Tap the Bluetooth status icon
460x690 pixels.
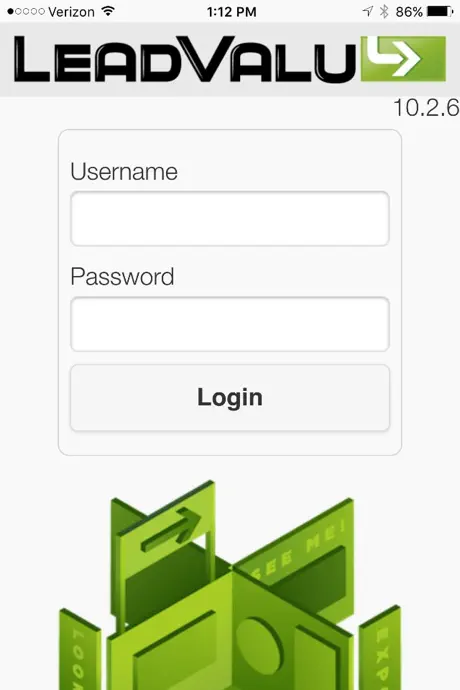(384, 11)
